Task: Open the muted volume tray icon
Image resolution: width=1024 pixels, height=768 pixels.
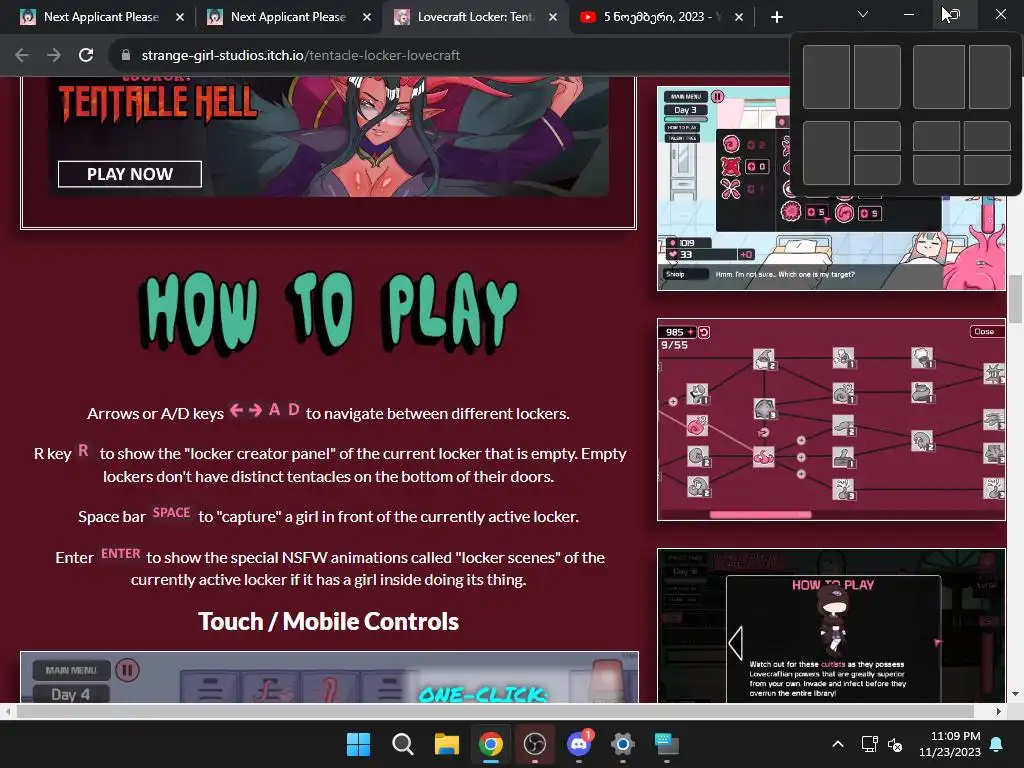Action: 895,744
